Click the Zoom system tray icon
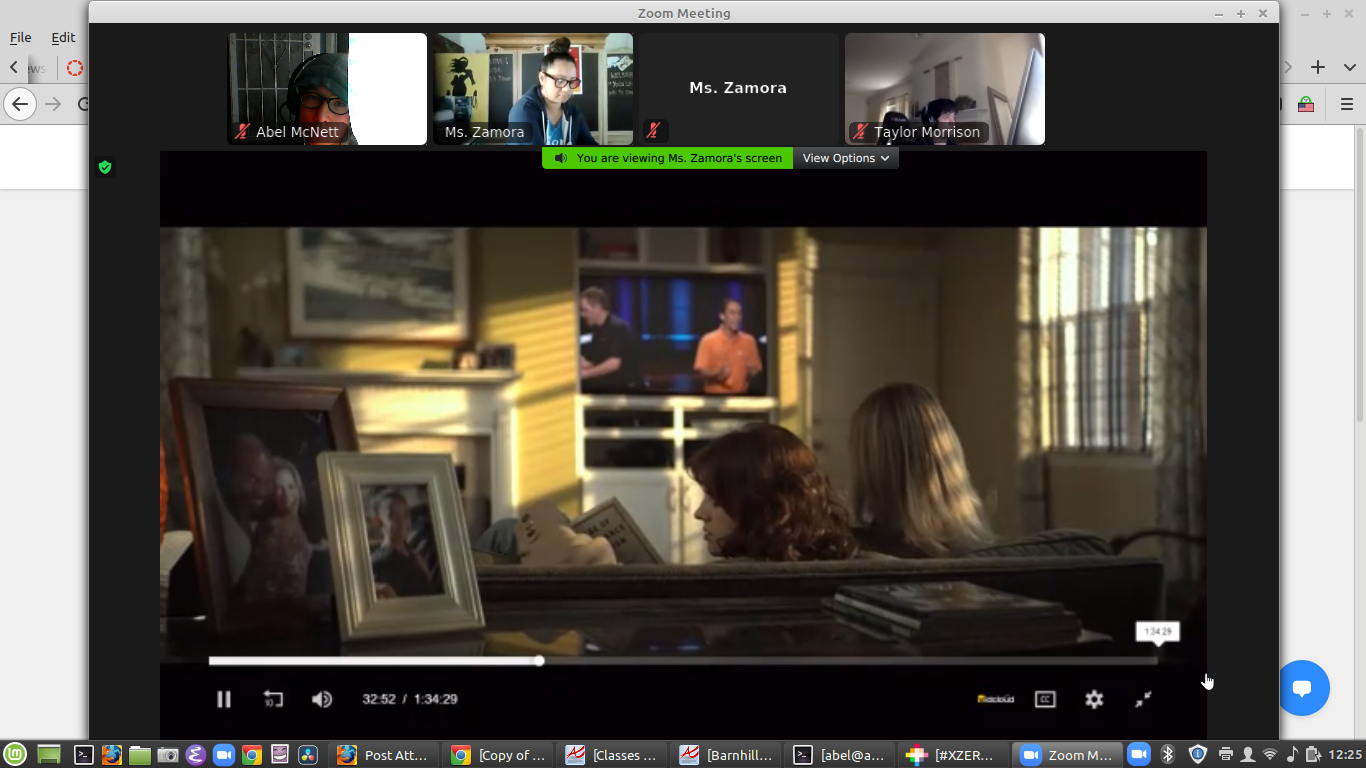Viewport: 1366px width, 768px height. tap(1138, 755)
